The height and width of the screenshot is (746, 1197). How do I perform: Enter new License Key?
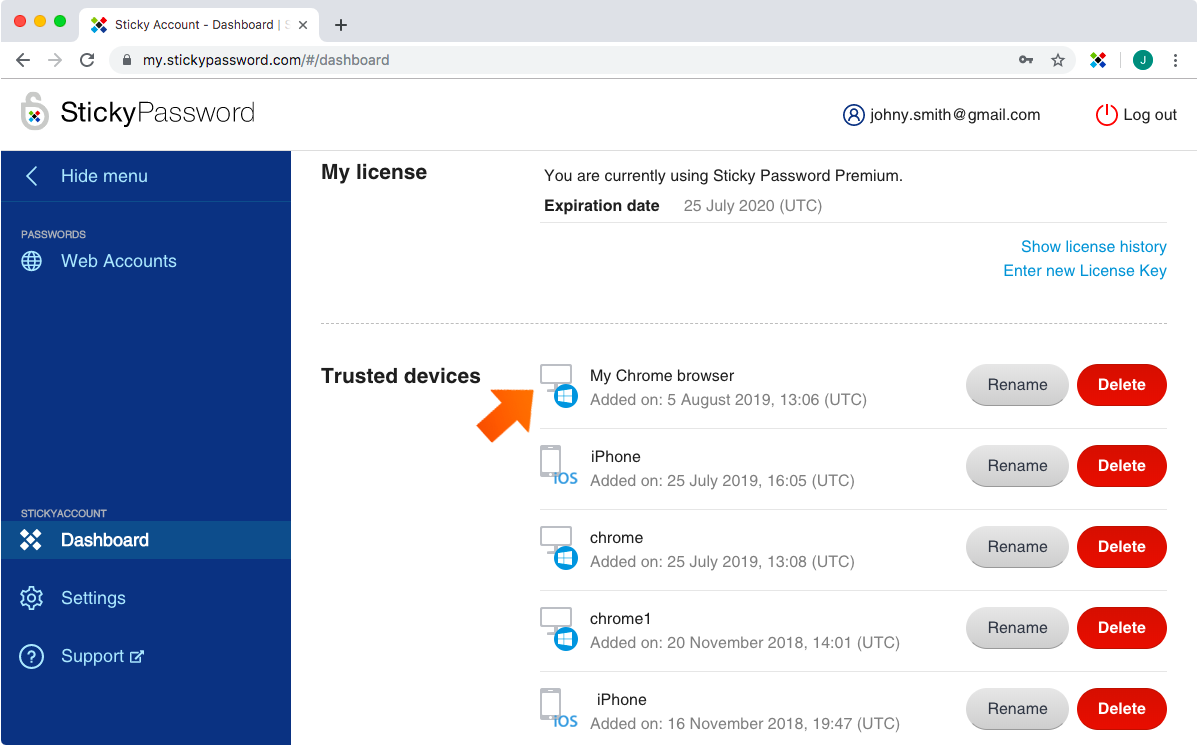(1084, 270)
